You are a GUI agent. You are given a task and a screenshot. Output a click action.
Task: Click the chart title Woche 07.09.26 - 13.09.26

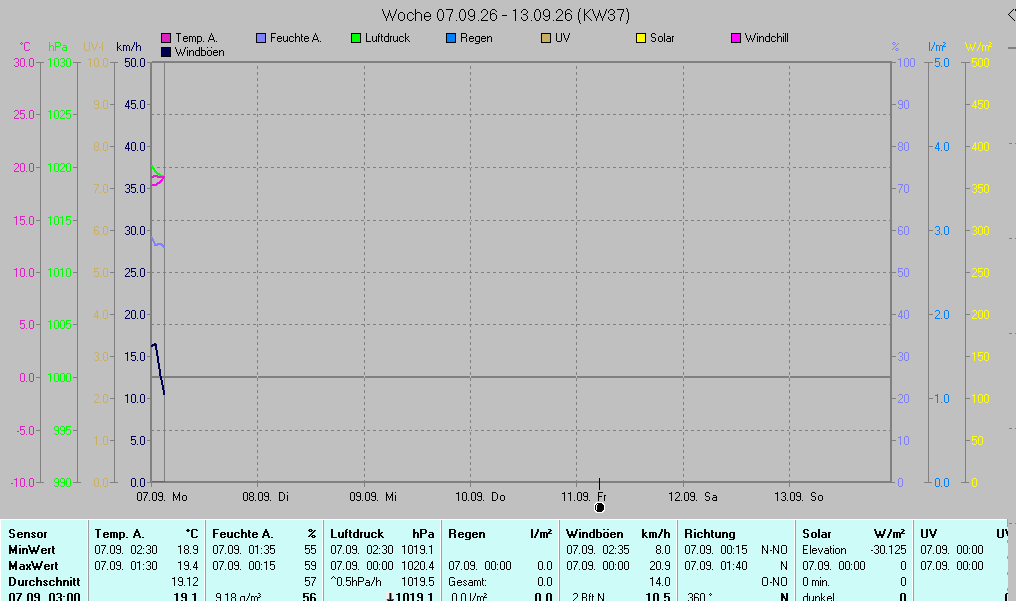click(505, 15)
